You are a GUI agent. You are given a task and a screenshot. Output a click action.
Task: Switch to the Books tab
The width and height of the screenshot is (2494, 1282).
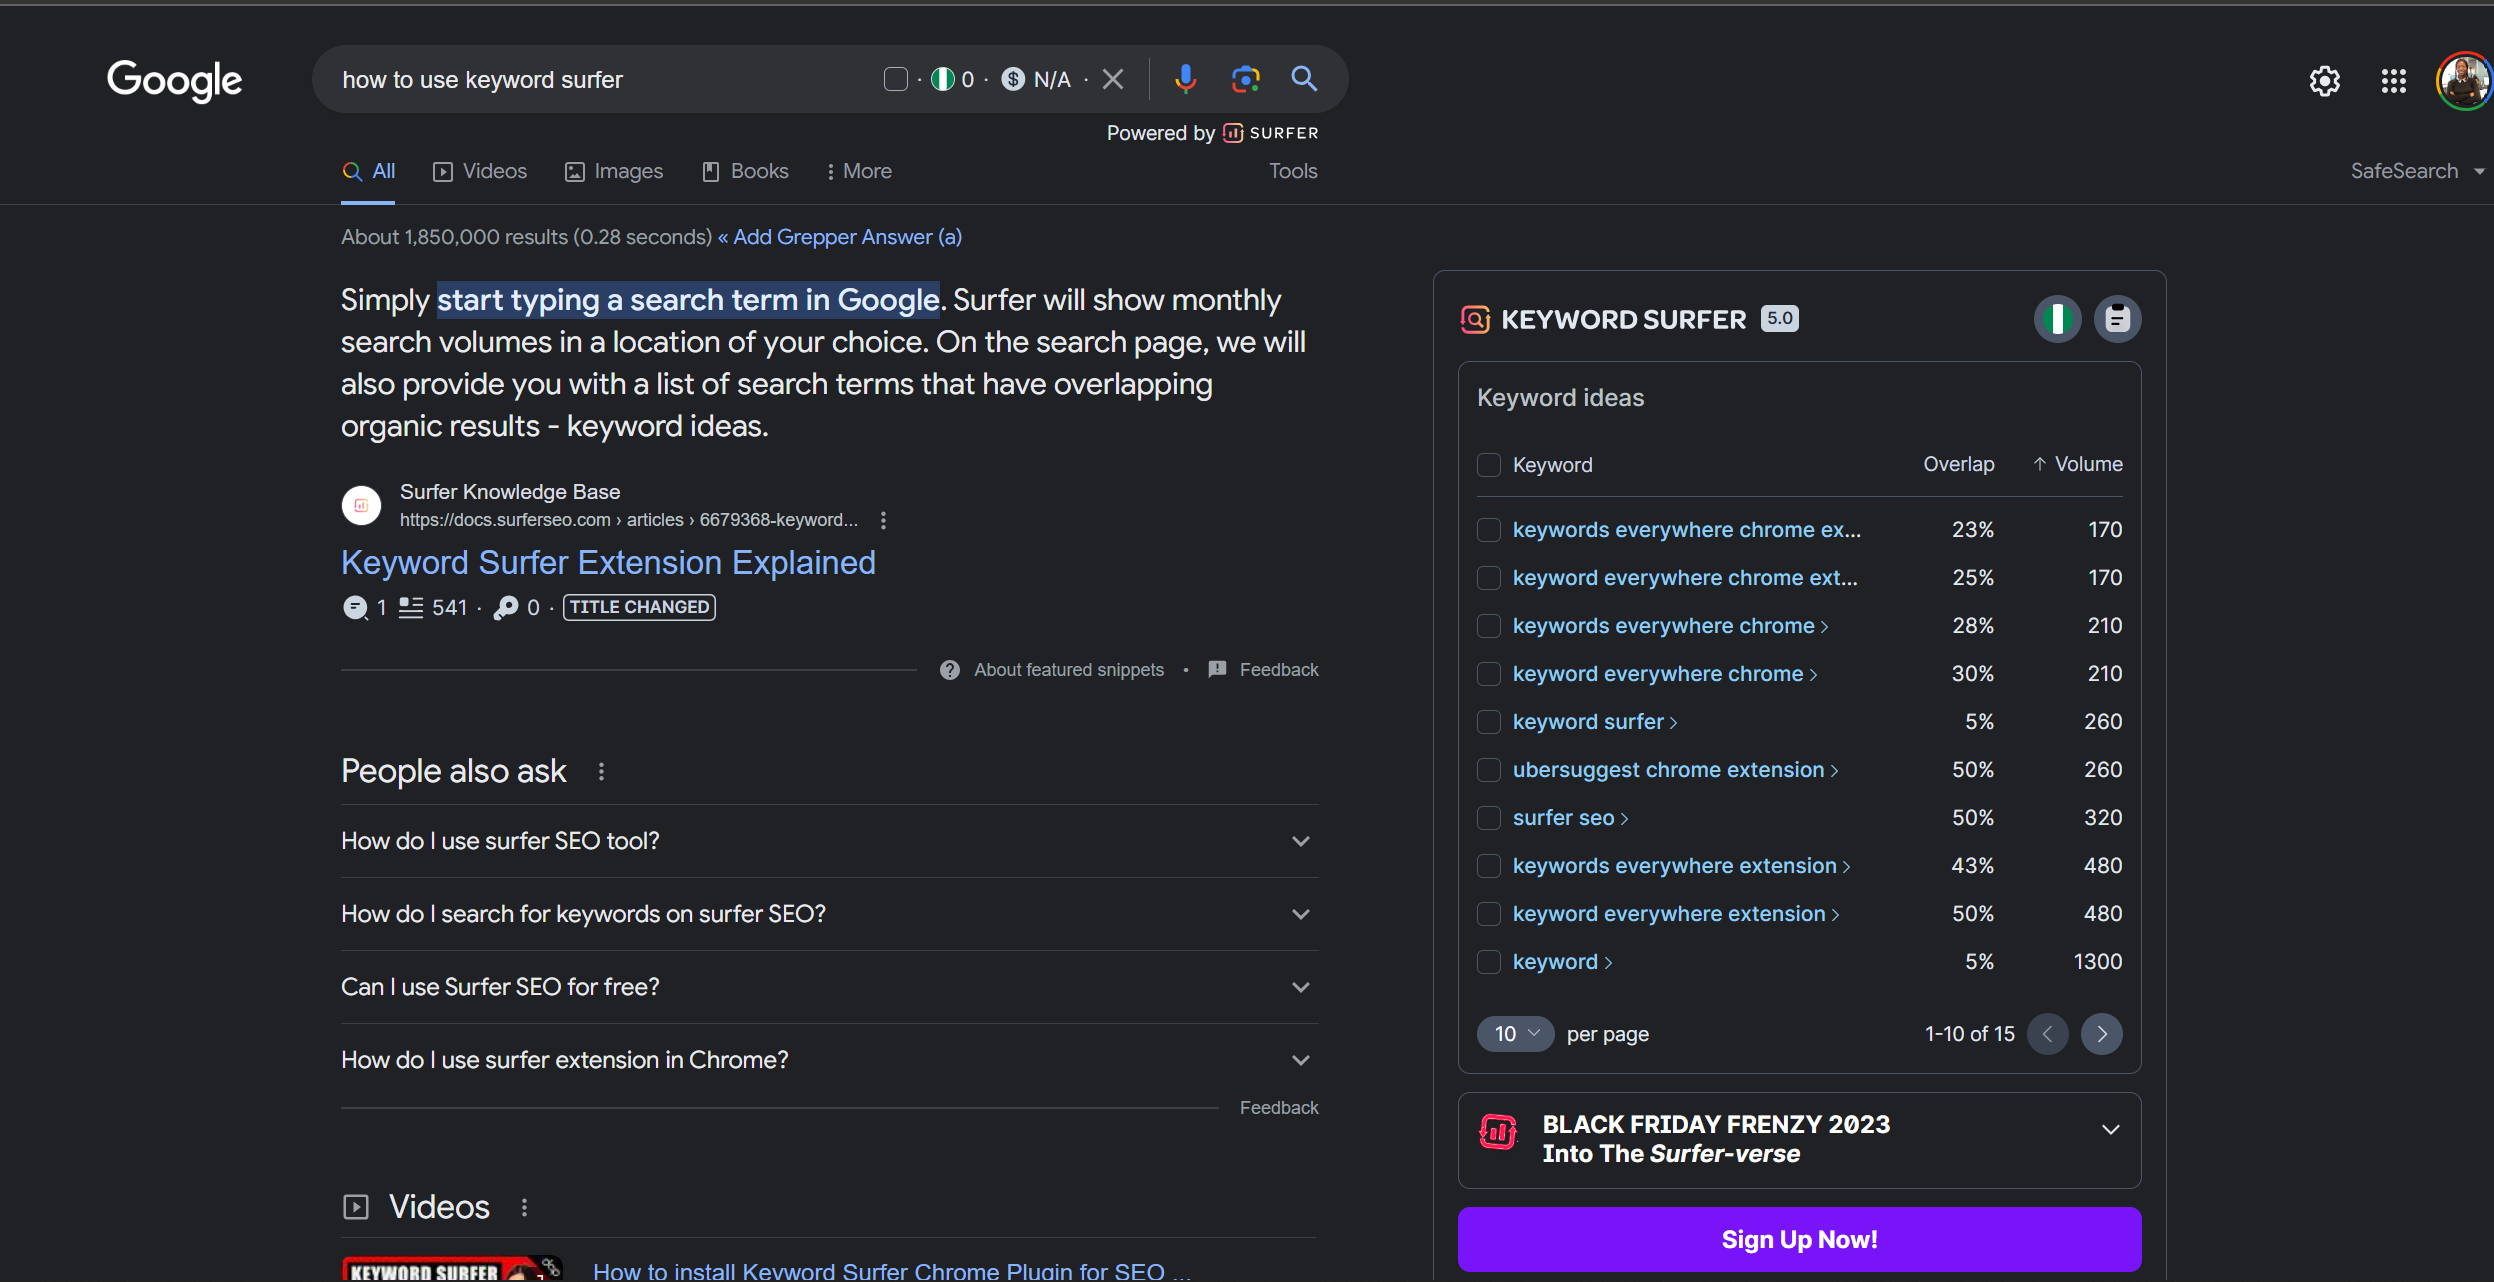[745, 171]
